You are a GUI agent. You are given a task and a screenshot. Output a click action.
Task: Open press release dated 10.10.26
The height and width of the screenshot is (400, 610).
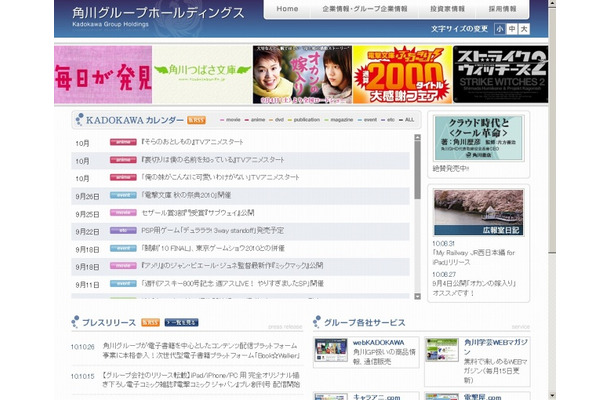(201, 351)
